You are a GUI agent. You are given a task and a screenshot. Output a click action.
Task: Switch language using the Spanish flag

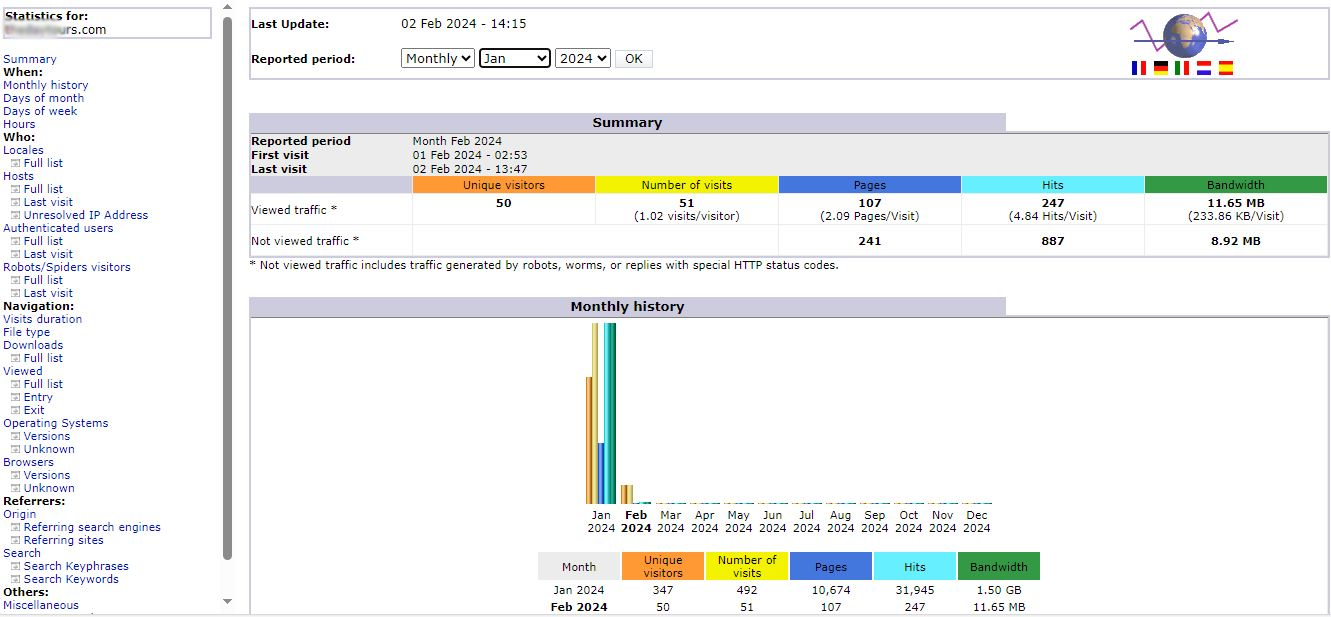tap(1226, 68)
